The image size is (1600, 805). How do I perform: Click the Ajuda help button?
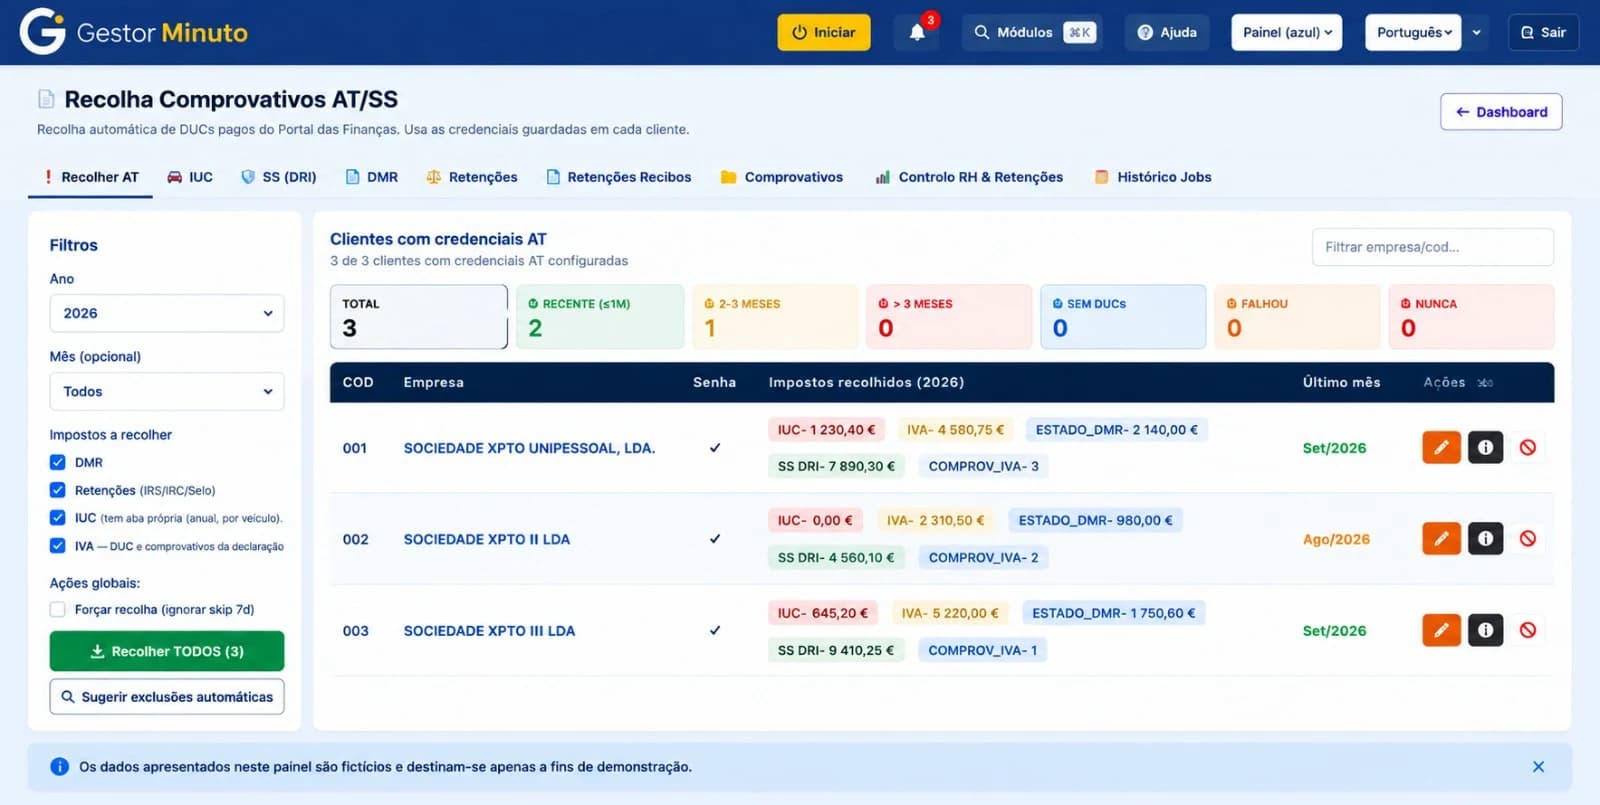coord(1167,32)
